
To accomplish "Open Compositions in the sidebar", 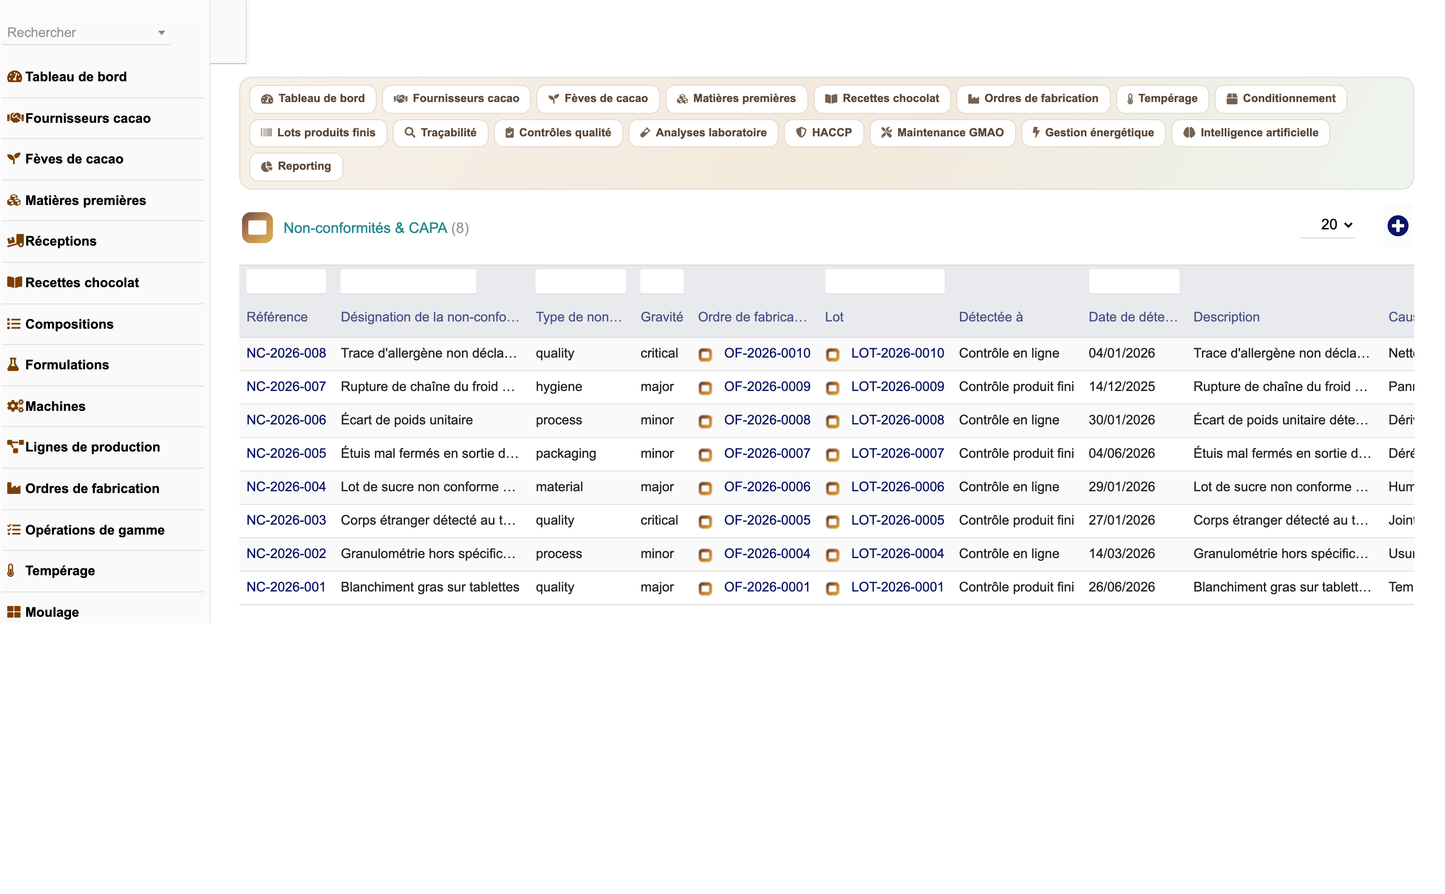I will 69,324.
